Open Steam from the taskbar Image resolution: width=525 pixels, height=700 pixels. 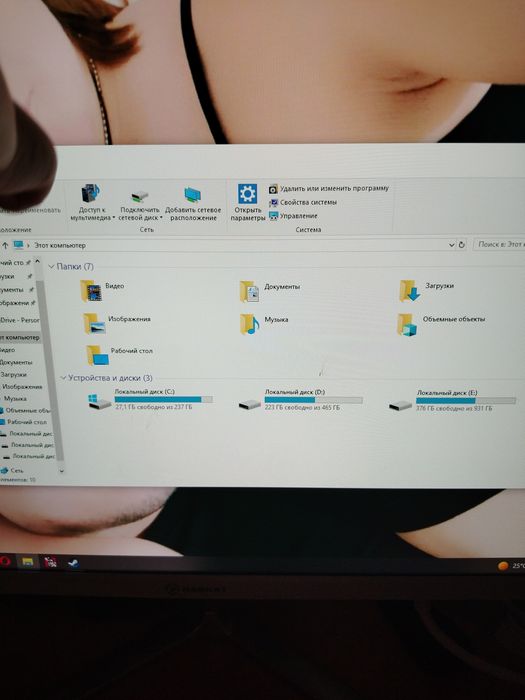[73, 563]
